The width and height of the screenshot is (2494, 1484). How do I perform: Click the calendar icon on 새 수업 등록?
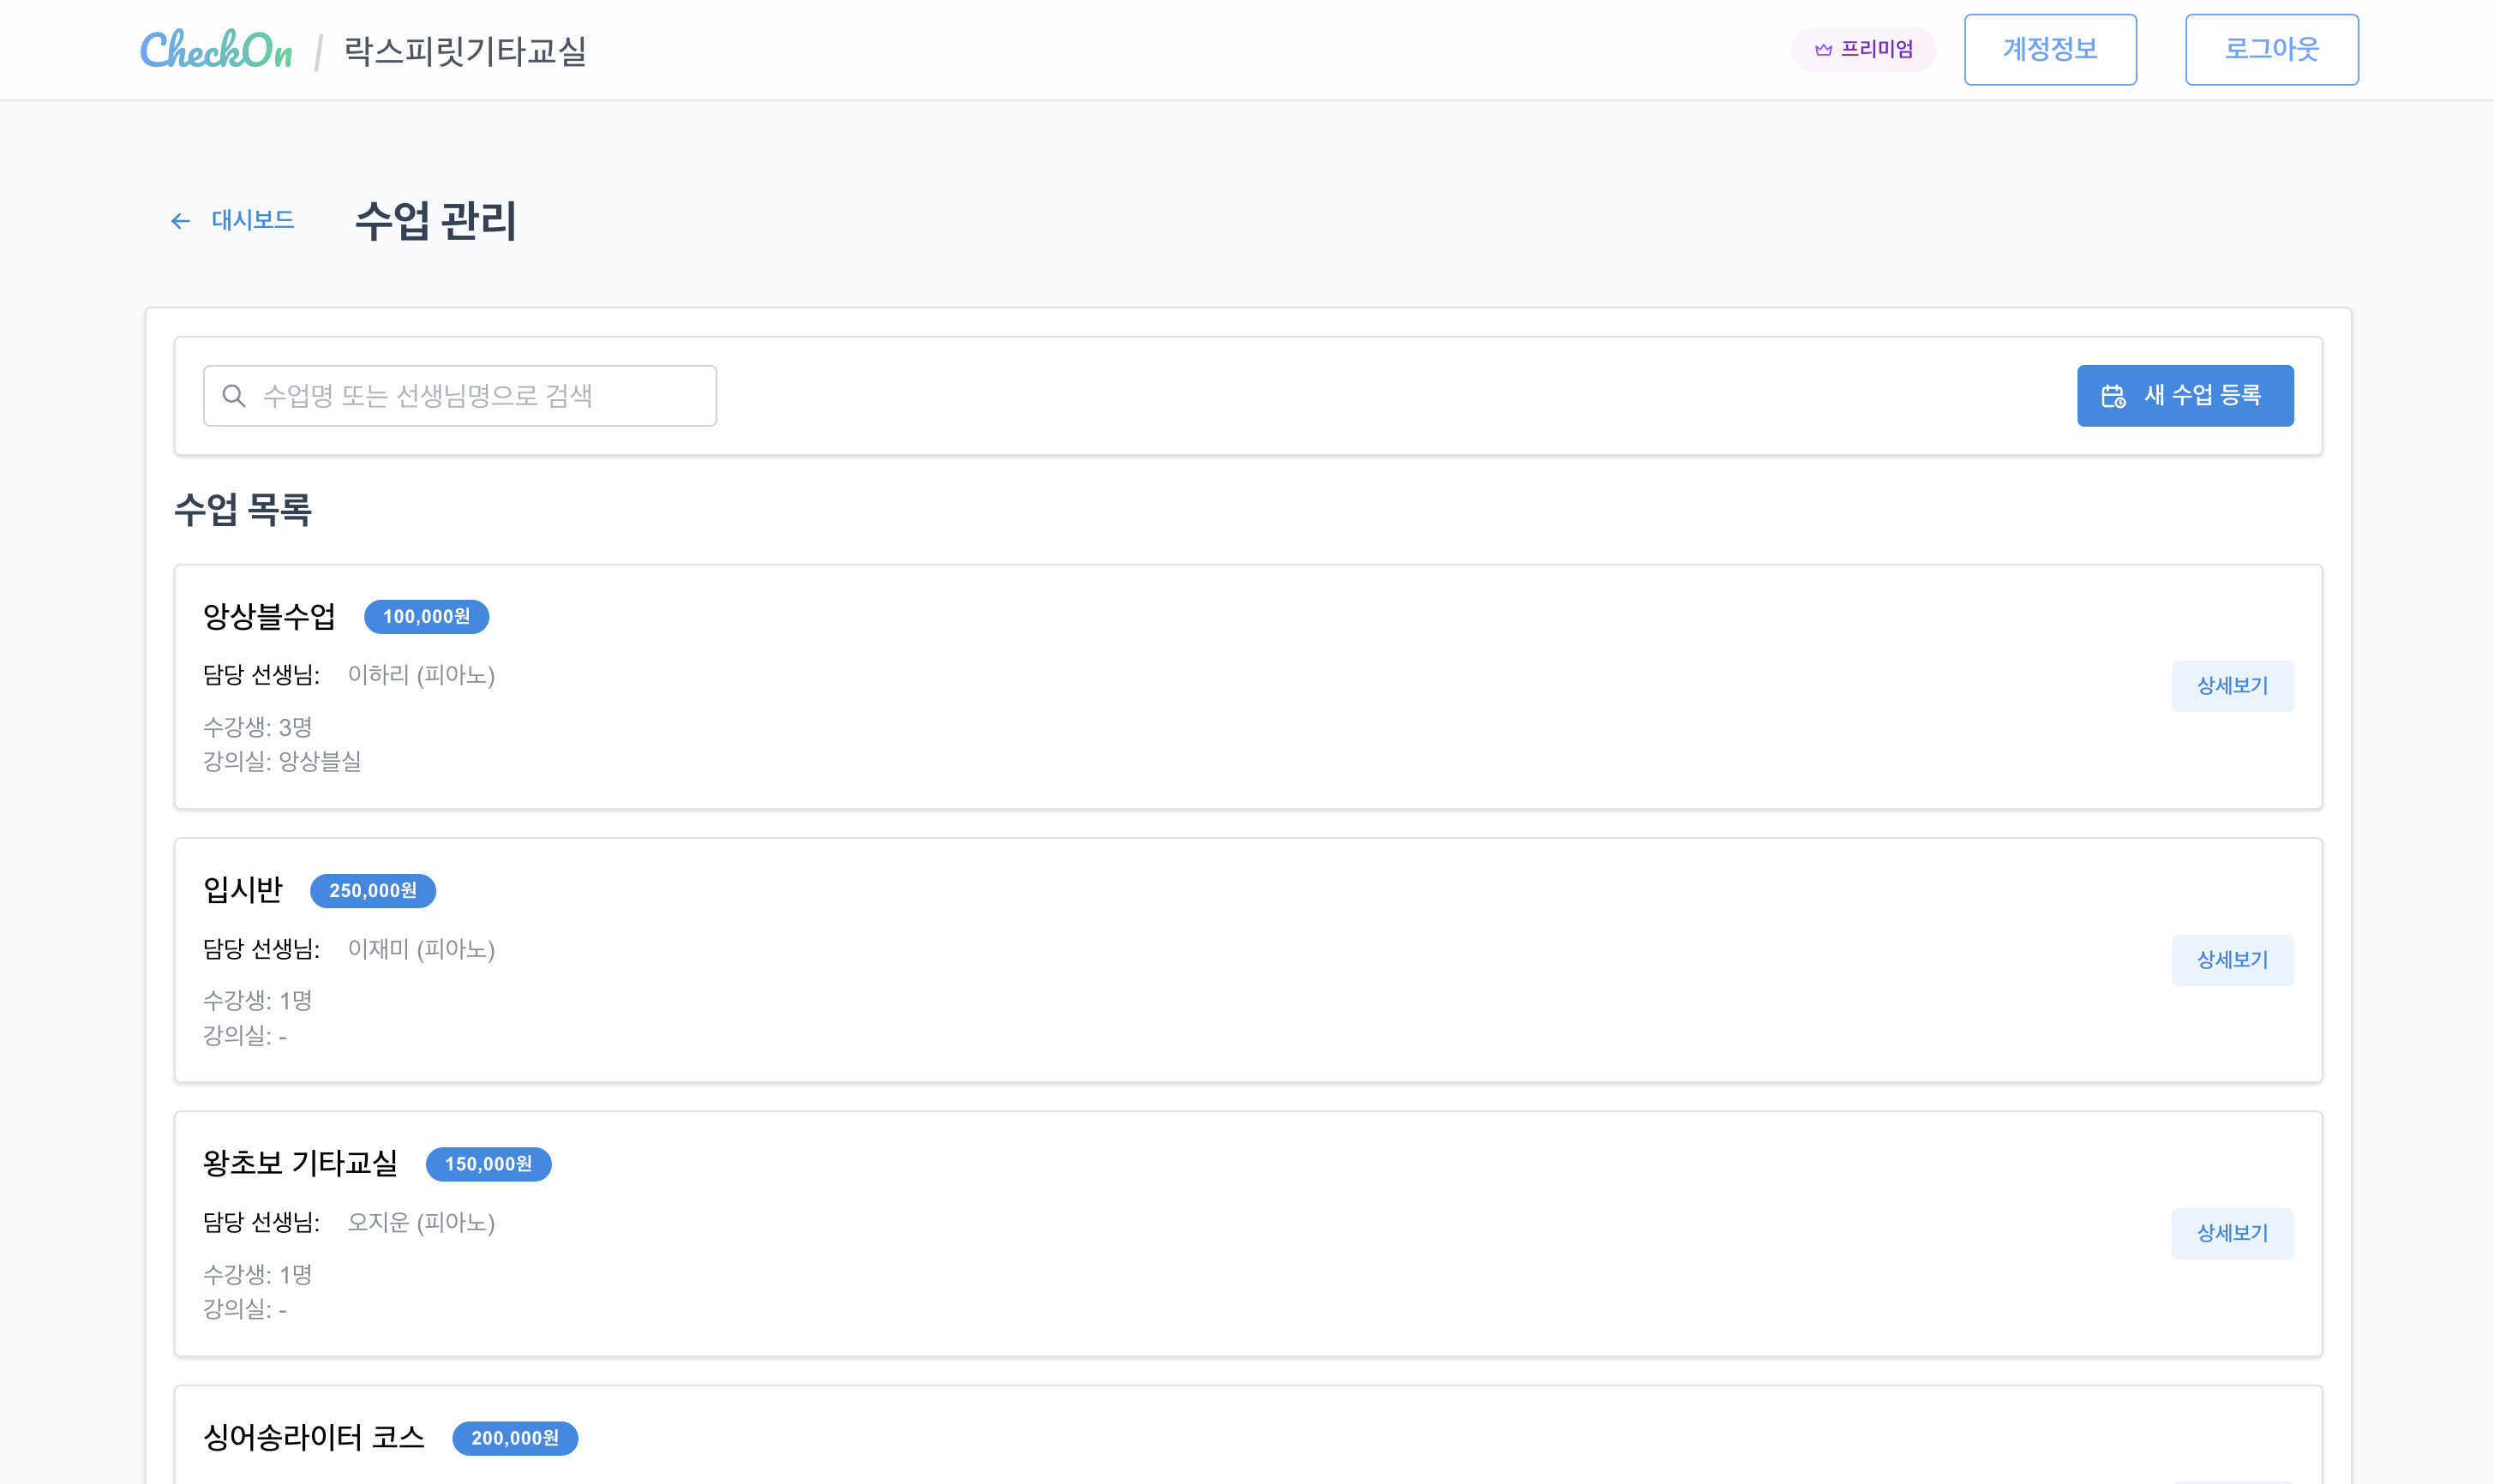2113,396
